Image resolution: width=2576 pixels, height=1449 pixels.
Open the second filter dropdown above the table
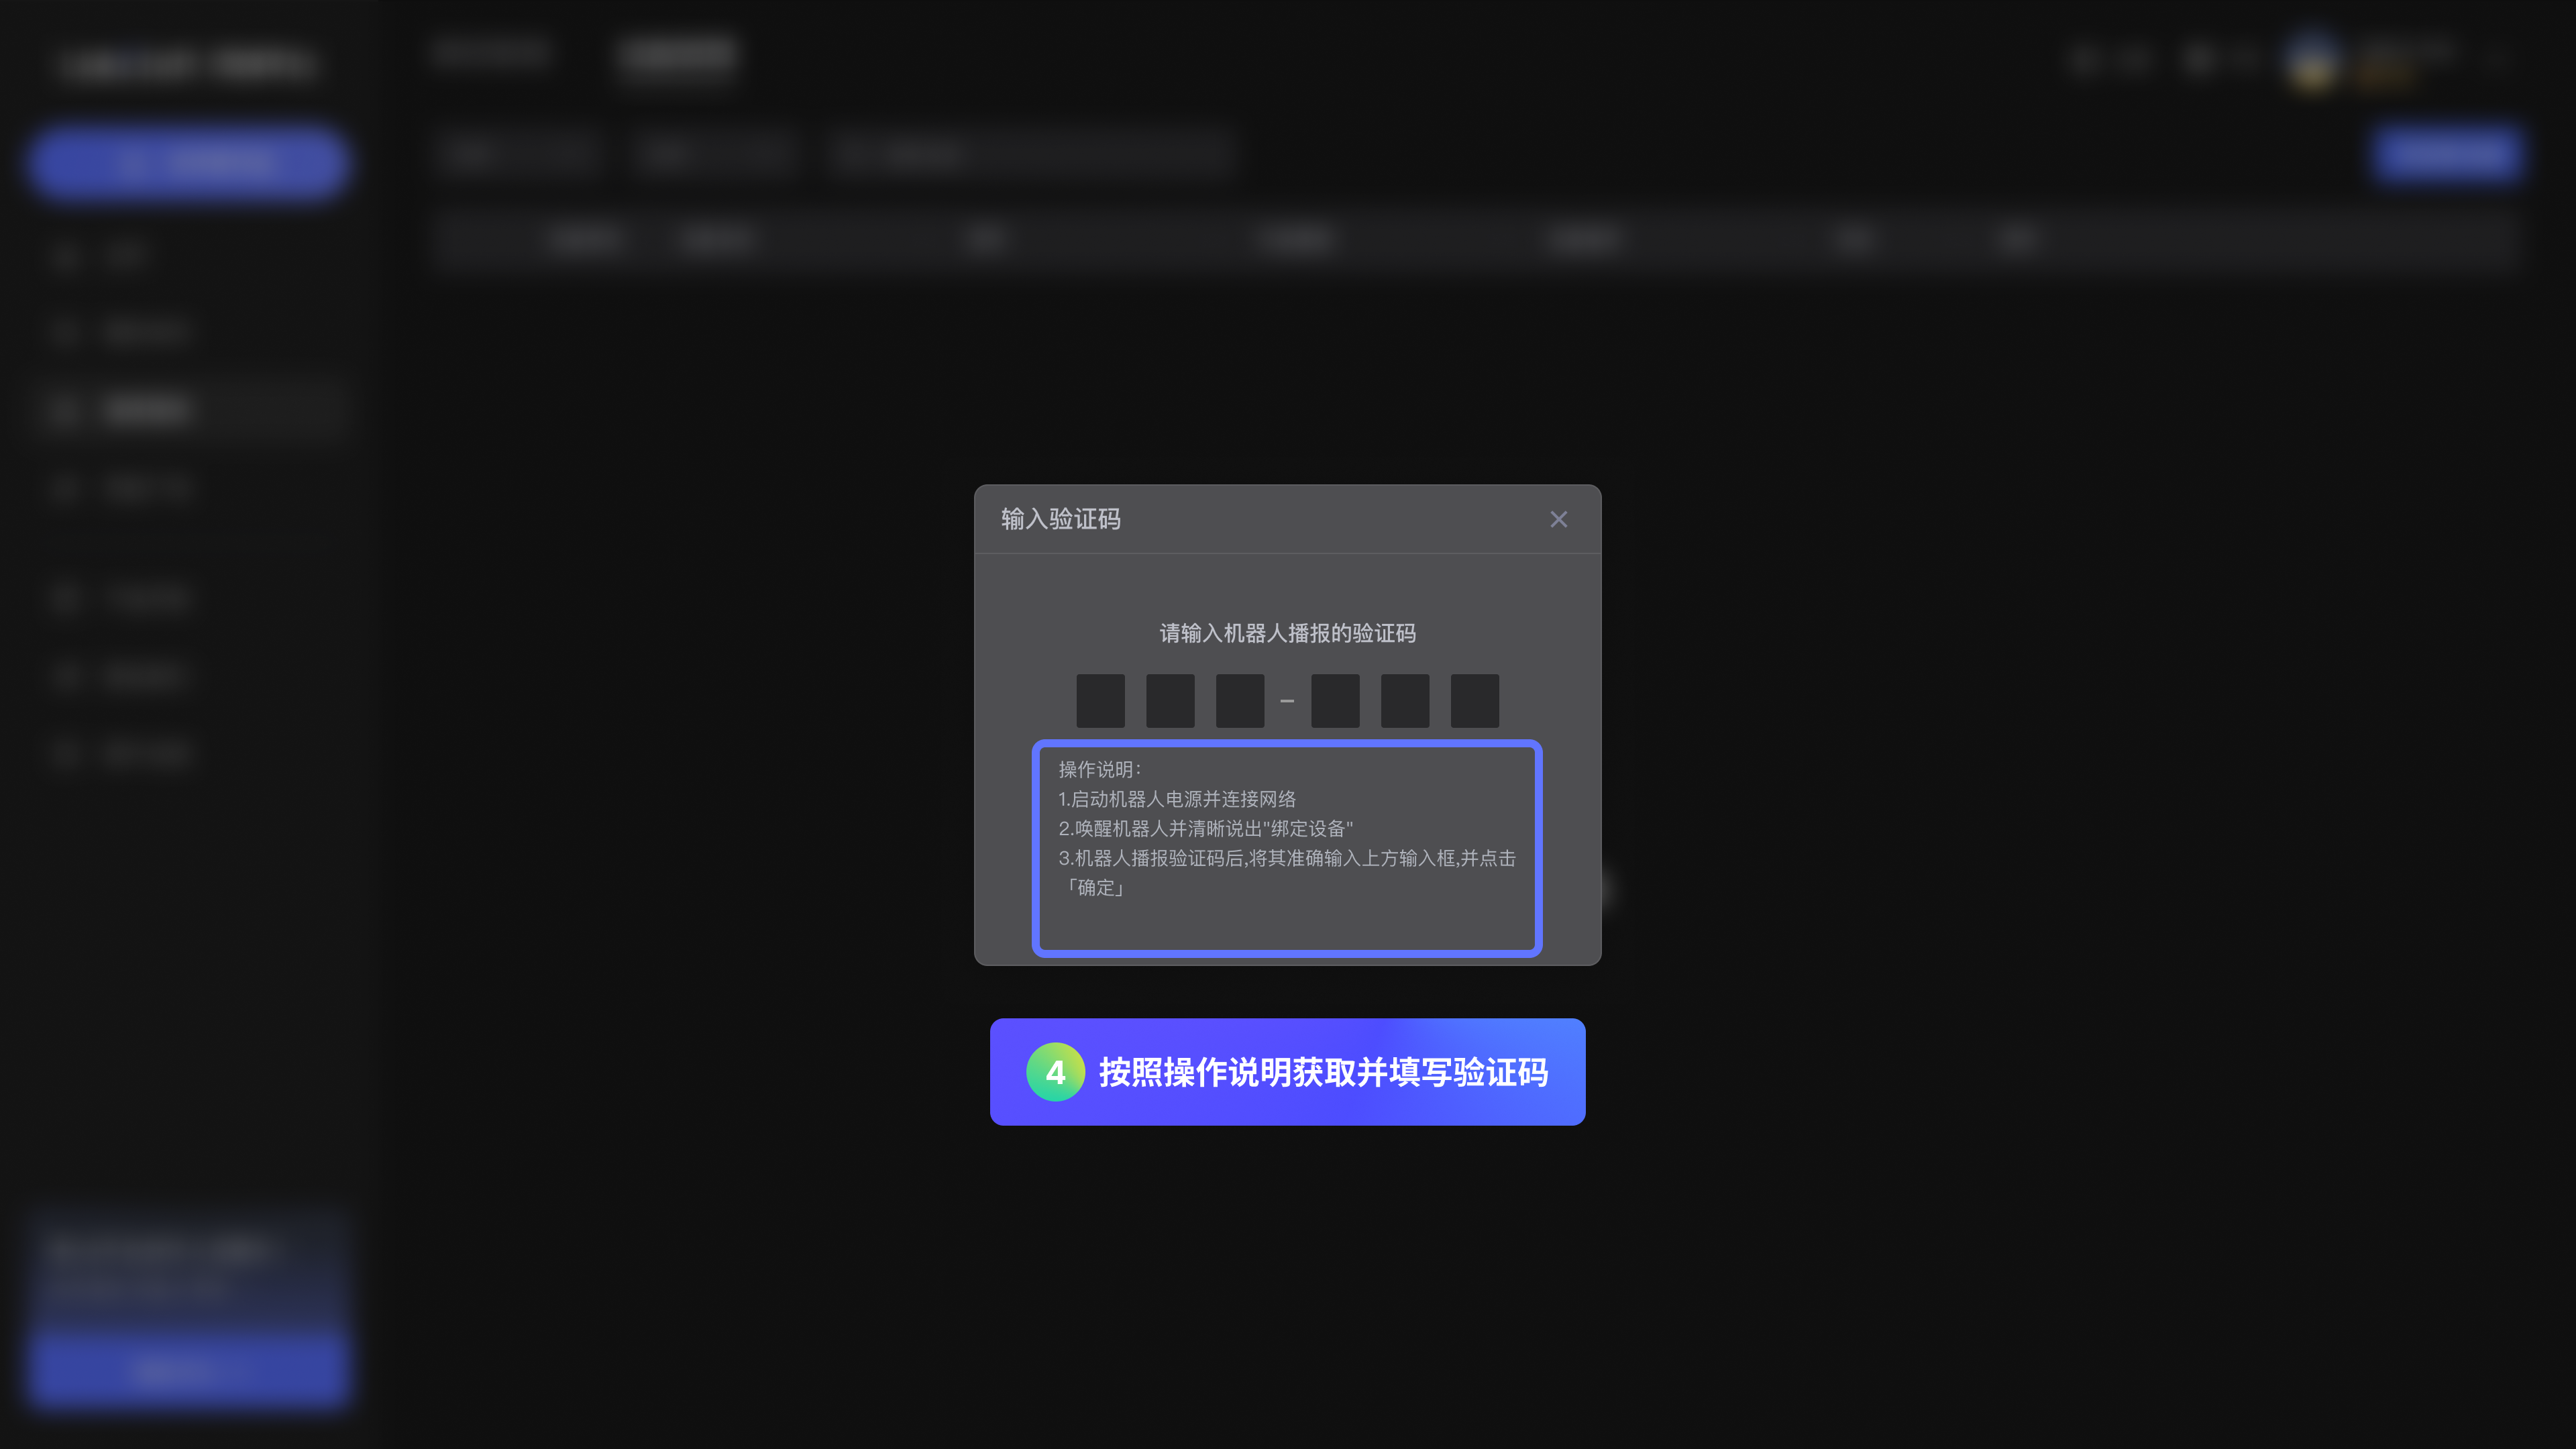coord(716,154)
